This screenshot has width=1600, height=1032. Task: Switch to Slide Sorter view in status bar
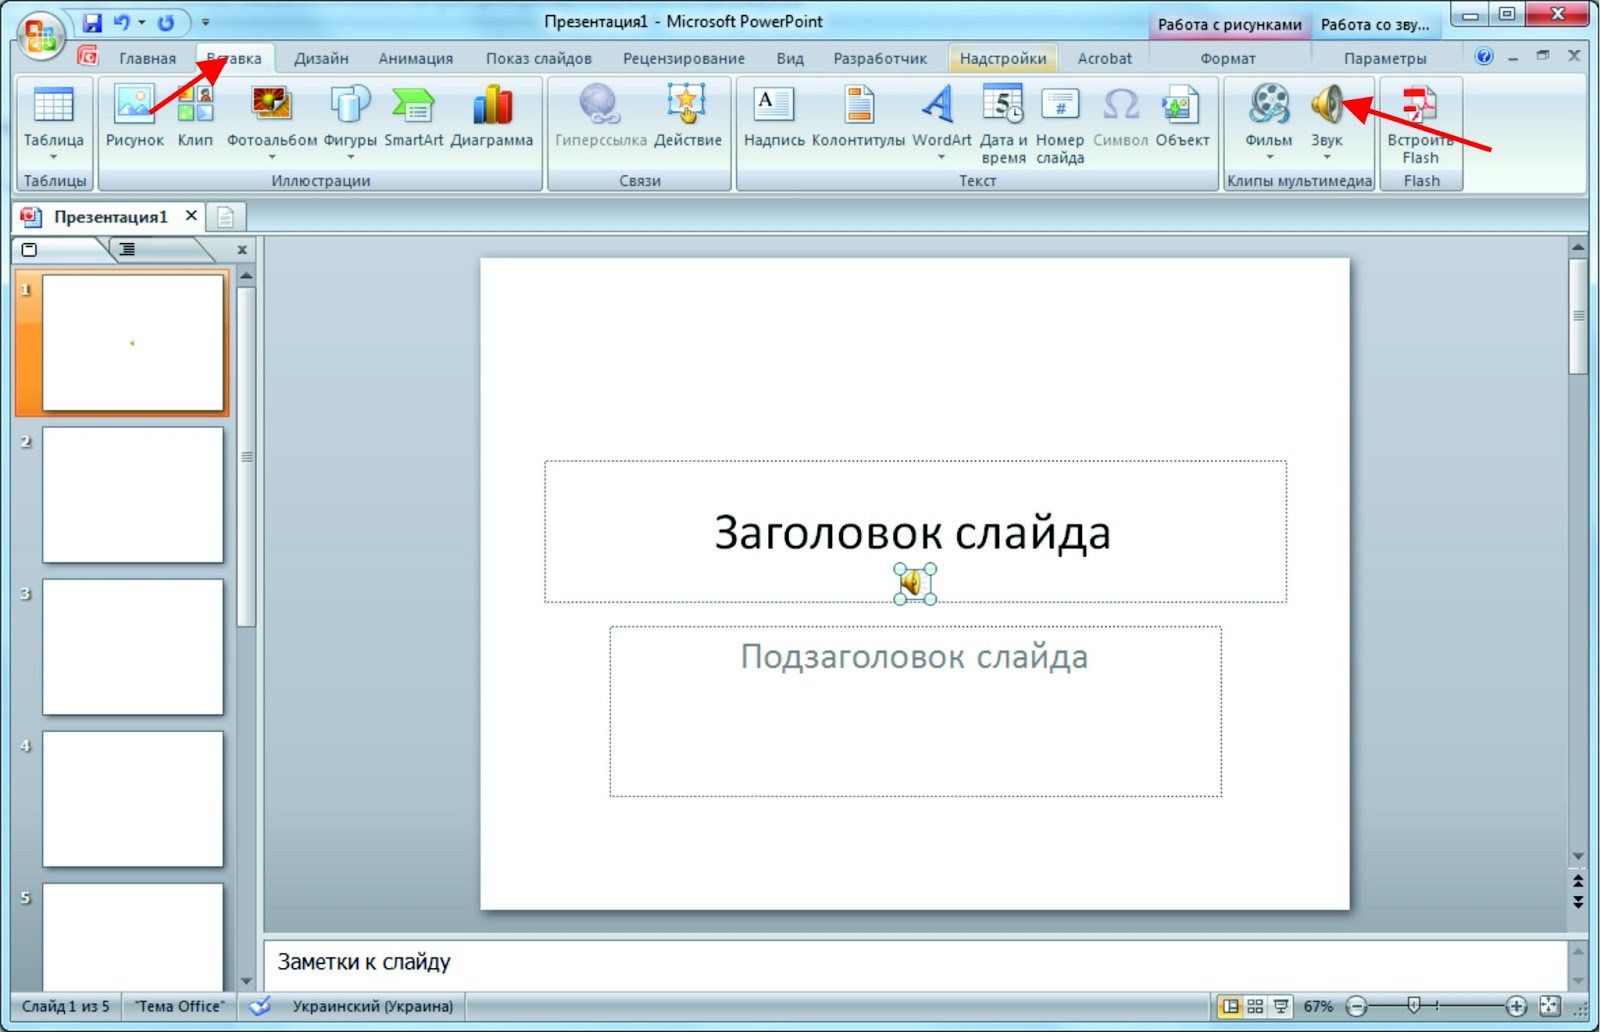click(1255, 1006)
